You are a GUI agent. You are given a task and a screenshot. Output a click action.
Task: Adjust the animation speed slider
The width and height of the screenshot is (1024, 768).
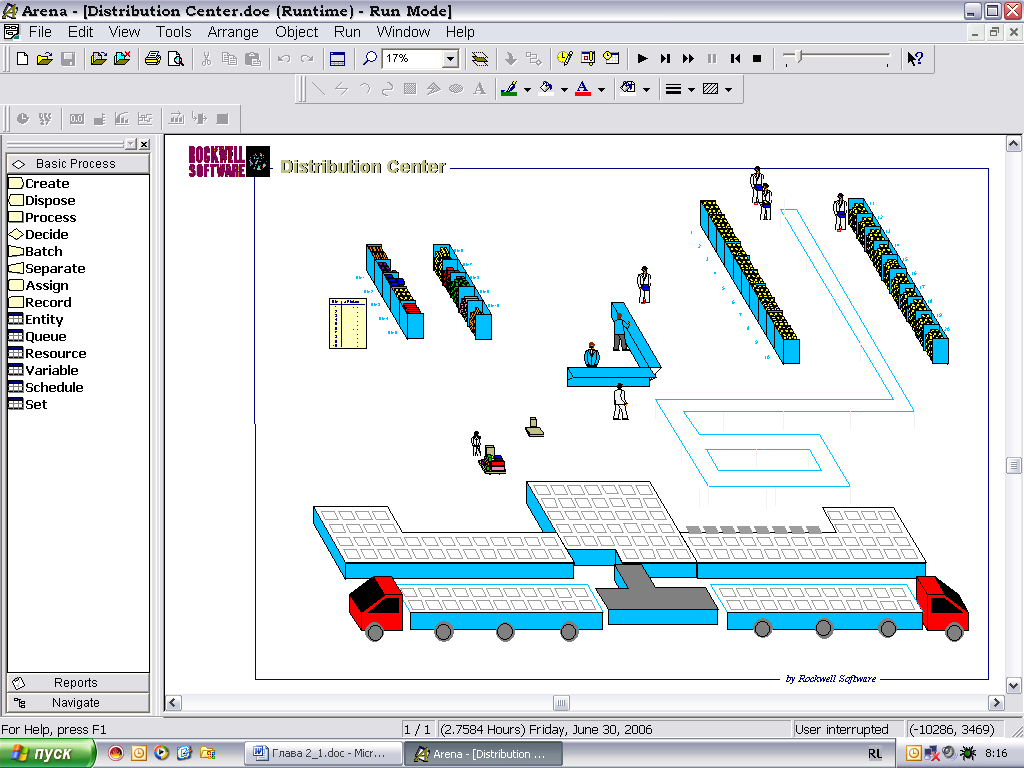(799, 57)
